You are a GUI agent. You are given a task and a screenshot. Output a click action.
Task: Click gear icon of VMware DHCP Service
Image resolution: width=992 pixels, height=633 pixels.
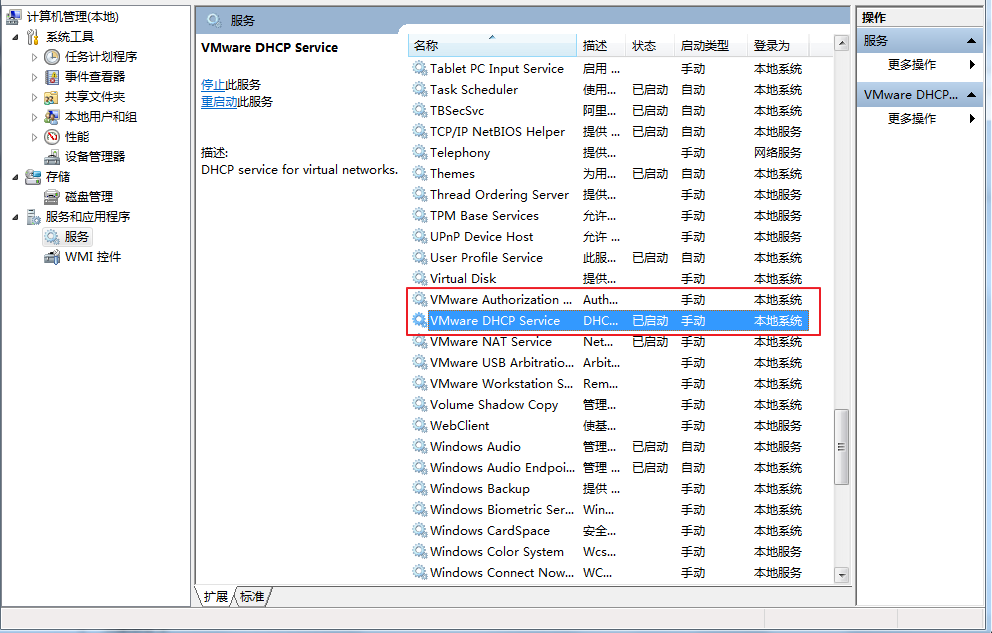(x=419, y=320)
